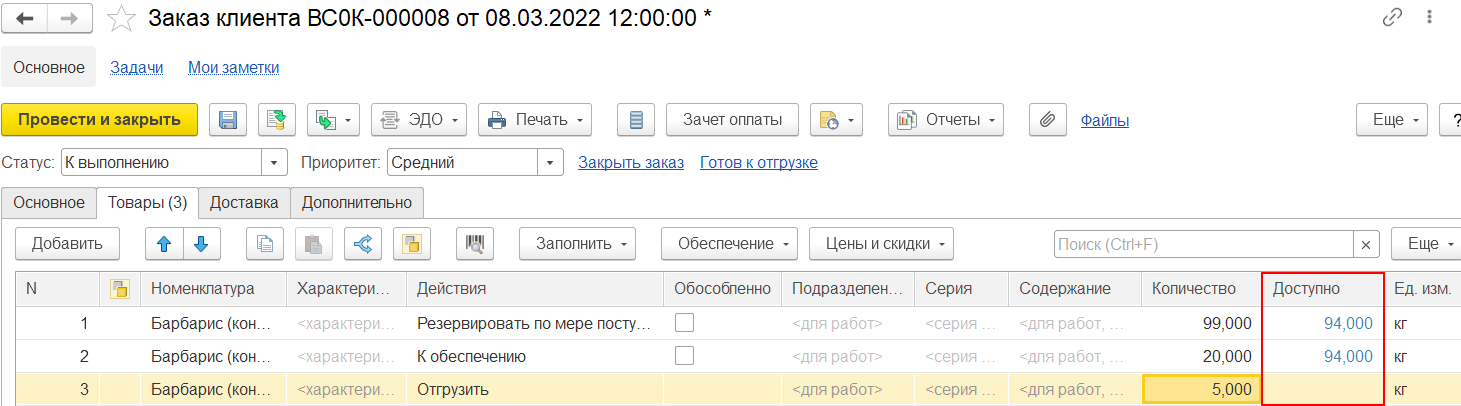Click the Закрыть заказ link
Screen dimensions: 1461x406
tap(631, 162)
